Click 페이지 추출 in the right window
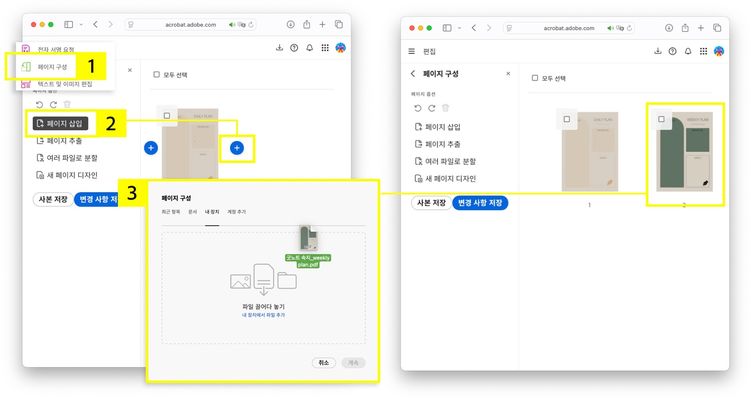Viewport: 750px width, 402px height. click(438, 144)
